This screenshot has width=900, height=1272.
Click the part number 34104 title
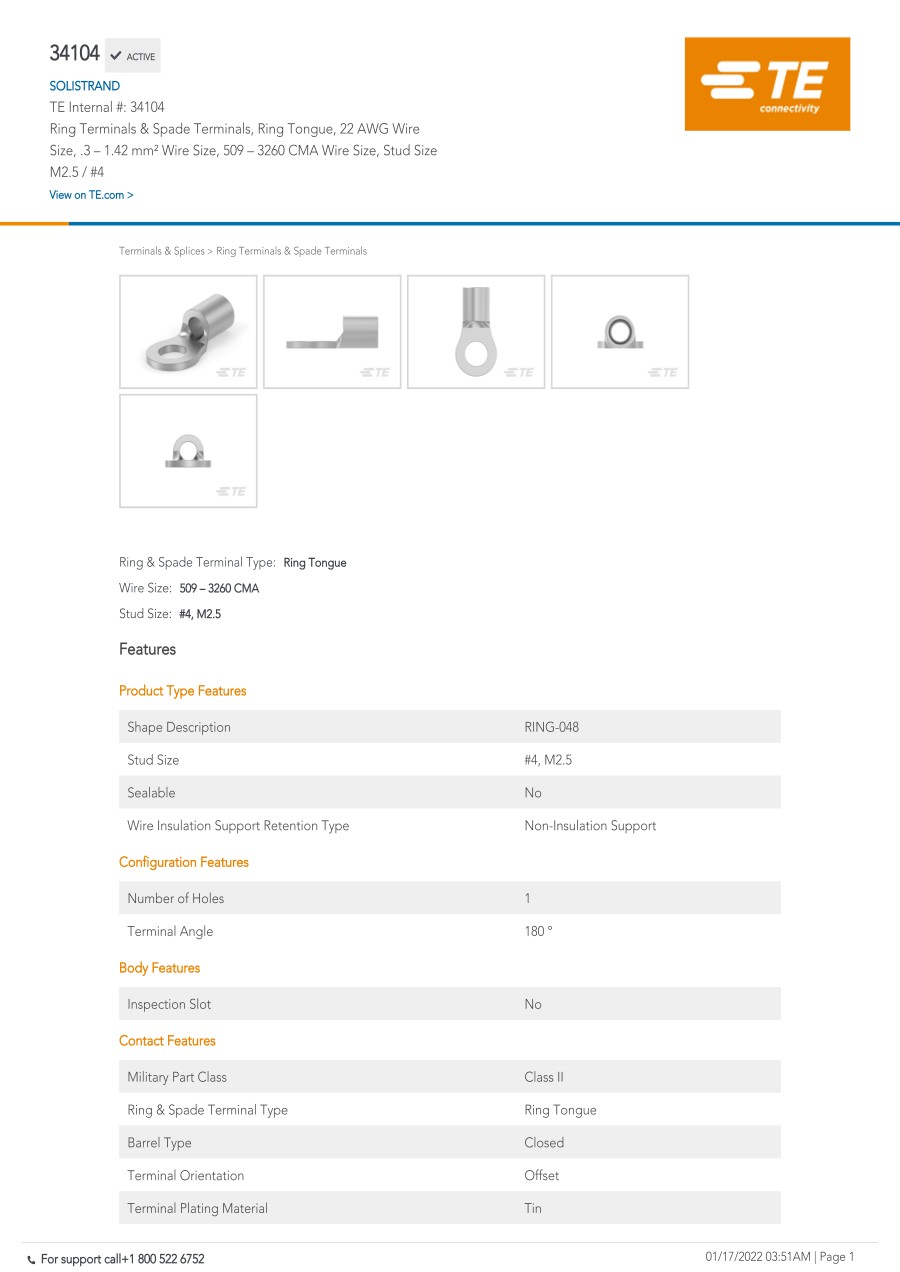[x=75, y=54]
